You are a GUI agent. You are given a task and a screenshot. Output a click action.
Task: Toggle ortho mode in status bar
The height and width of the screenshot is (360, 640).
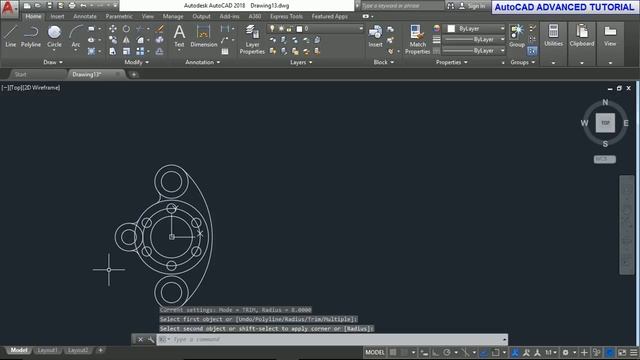[x=436, y=352]
